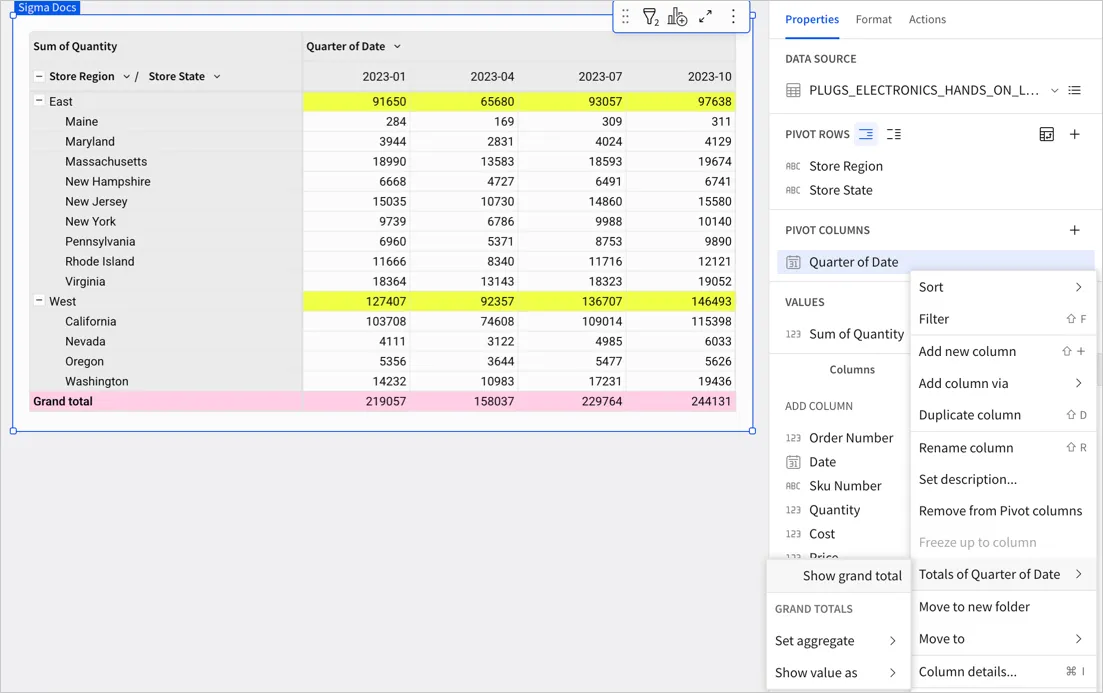Add the Quantity column from the list

point(834,510)
